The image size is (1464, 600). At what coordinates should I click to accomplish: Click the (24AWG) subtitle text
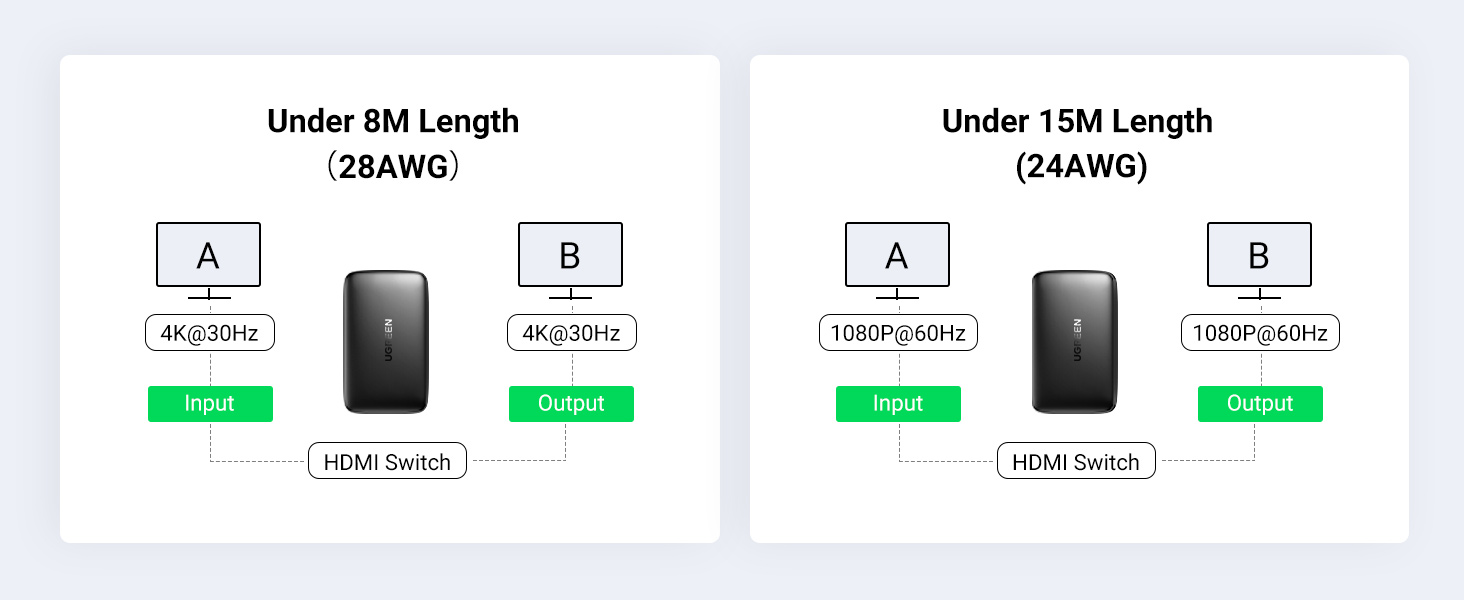(1081, 166)
